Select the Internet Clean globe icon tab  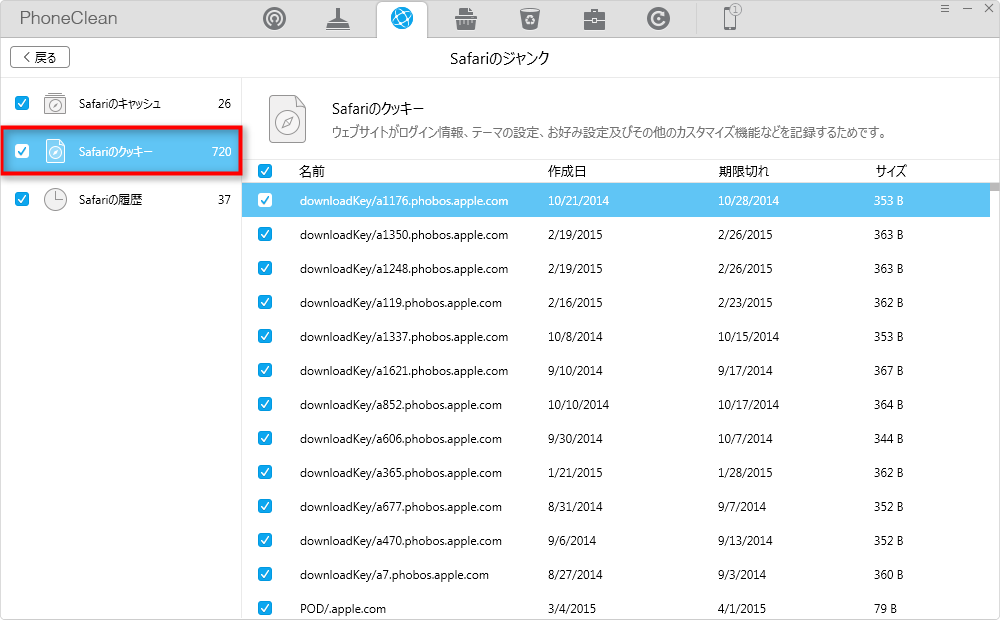tap(402, 18)
